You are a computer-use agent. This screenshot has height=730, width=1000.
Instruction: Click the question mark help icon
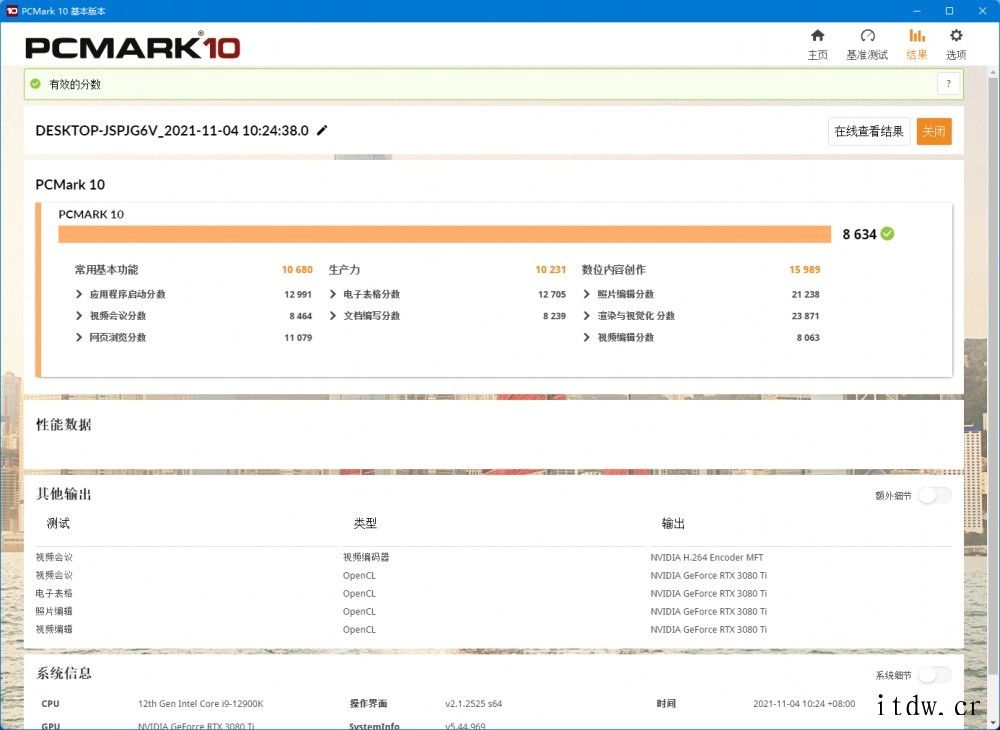[x=948, y=84]
